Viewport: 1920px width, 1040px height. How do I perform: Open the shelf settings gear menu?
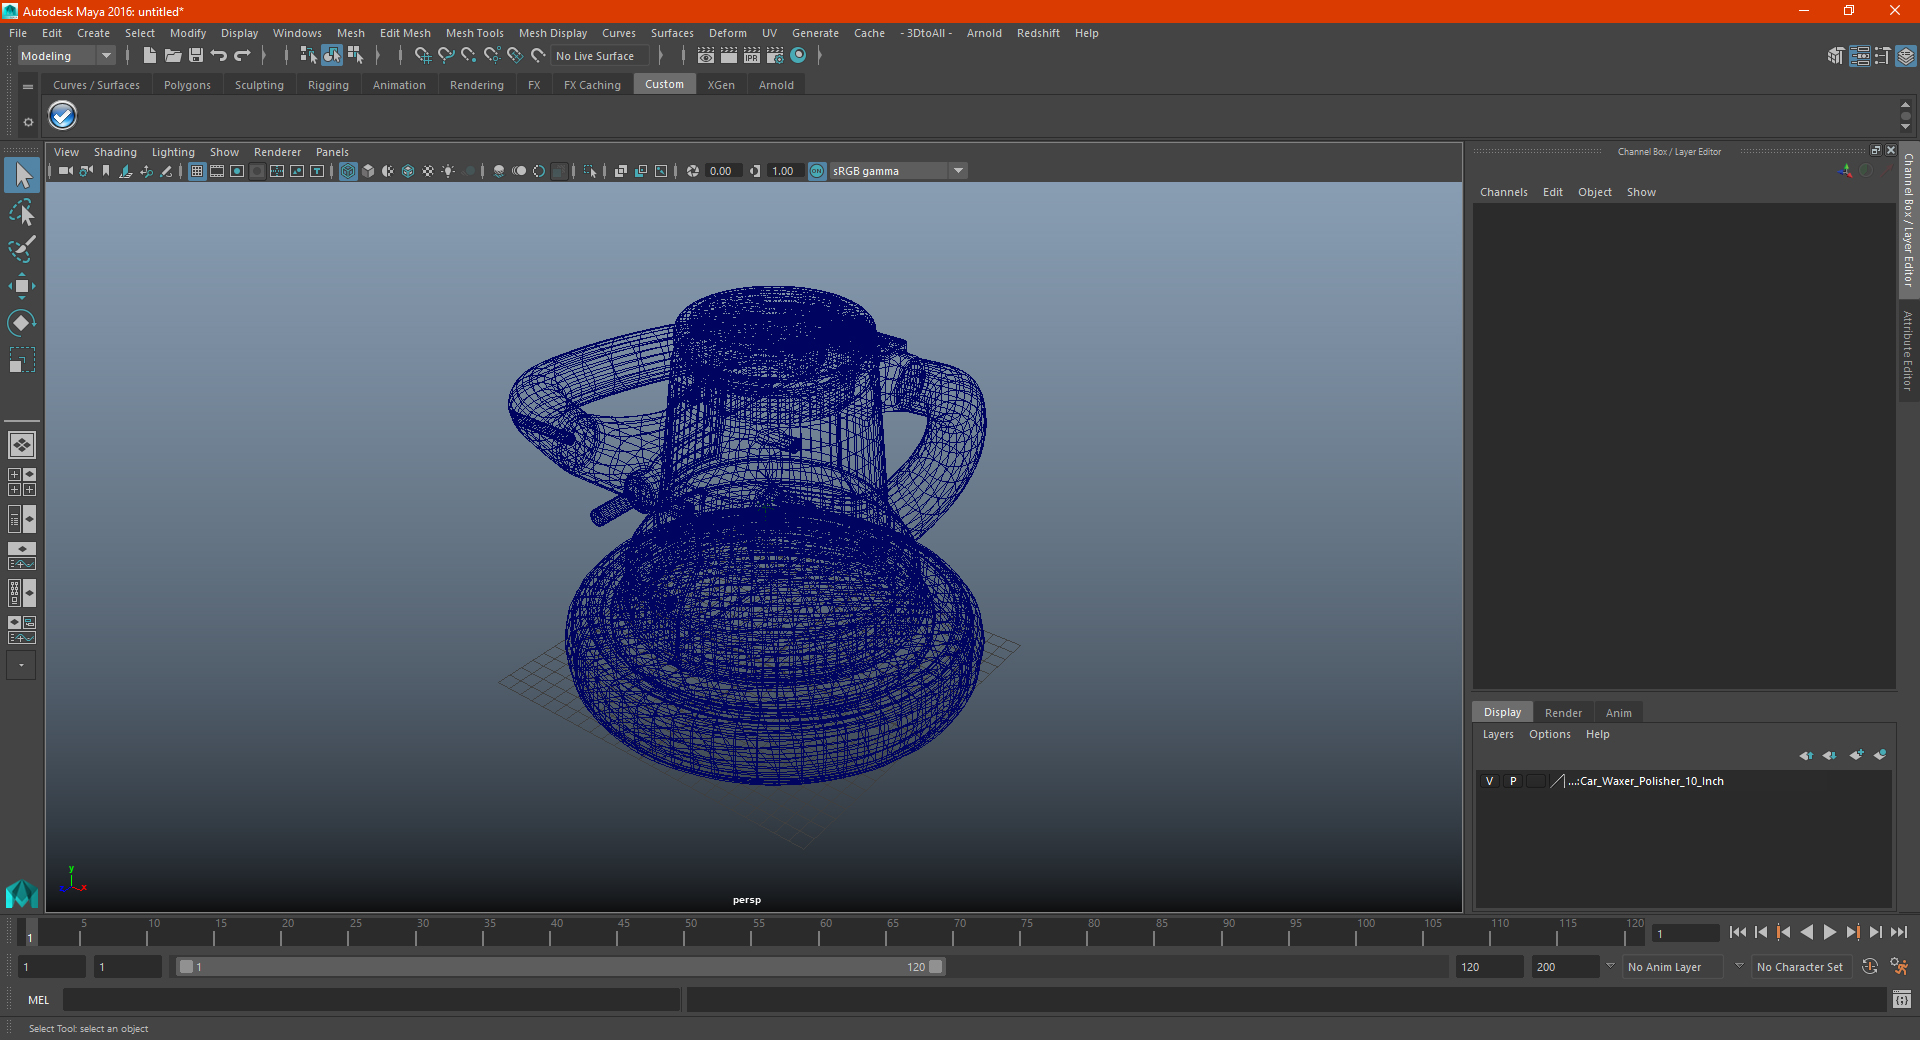pos(28,122)
